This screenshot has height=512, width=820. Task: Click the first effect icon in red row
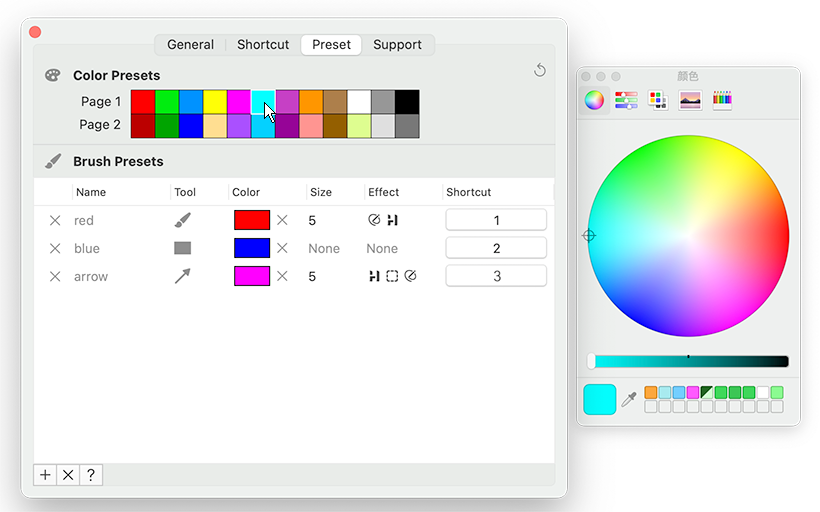(374, 220)
